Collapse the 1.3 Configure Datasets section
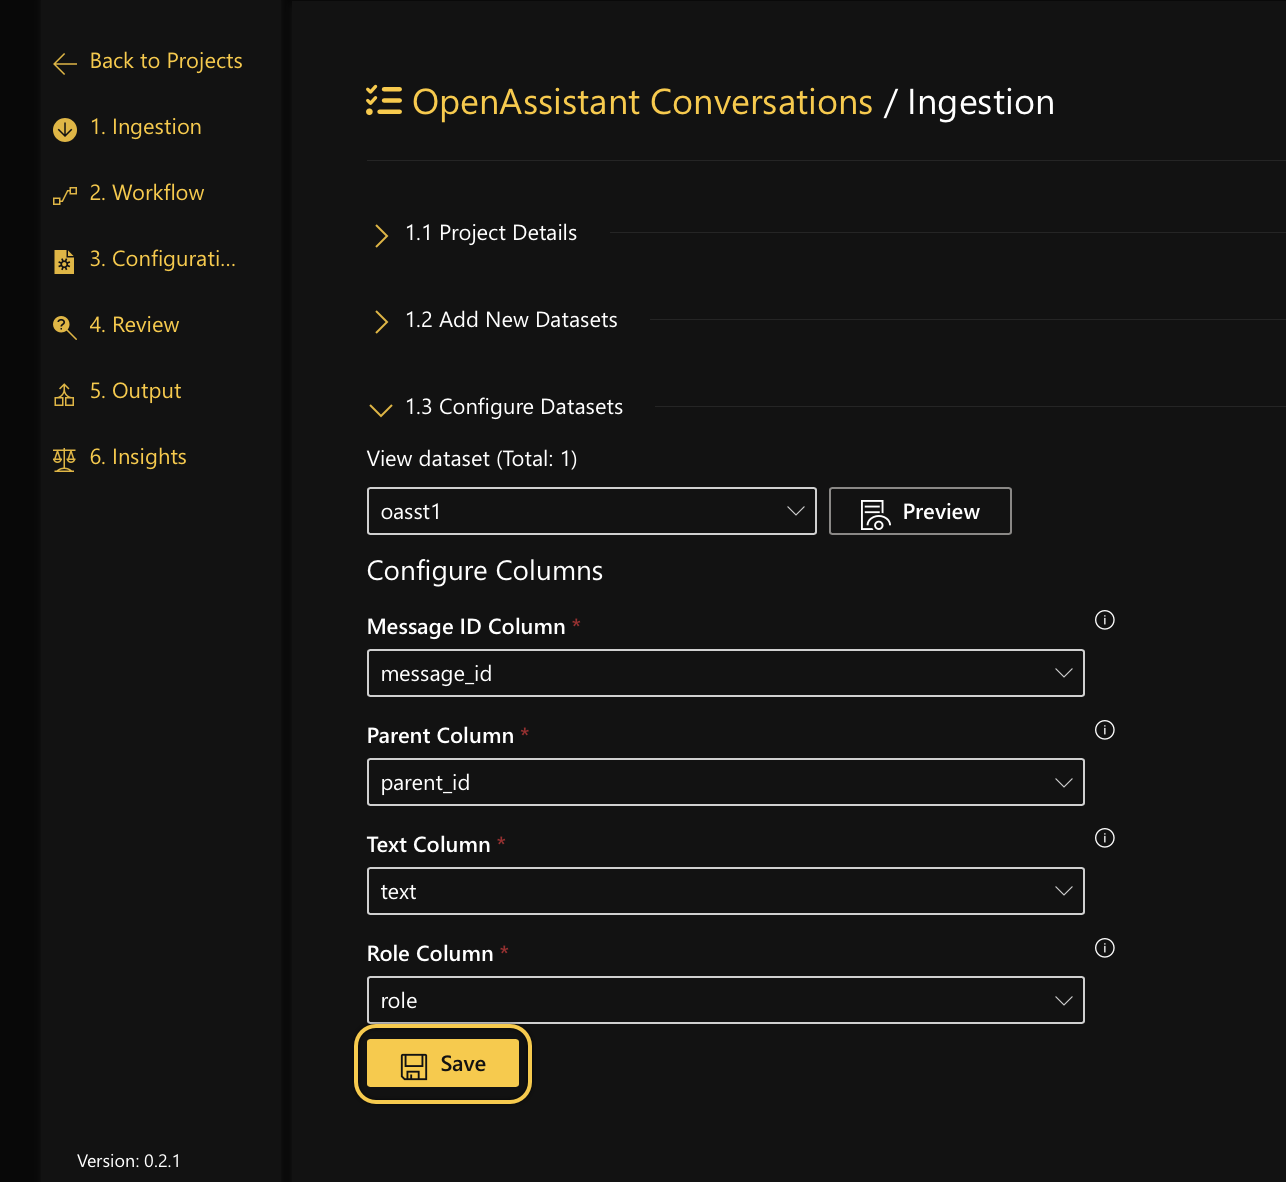The image size is (1286, 1182). point(381,409)
